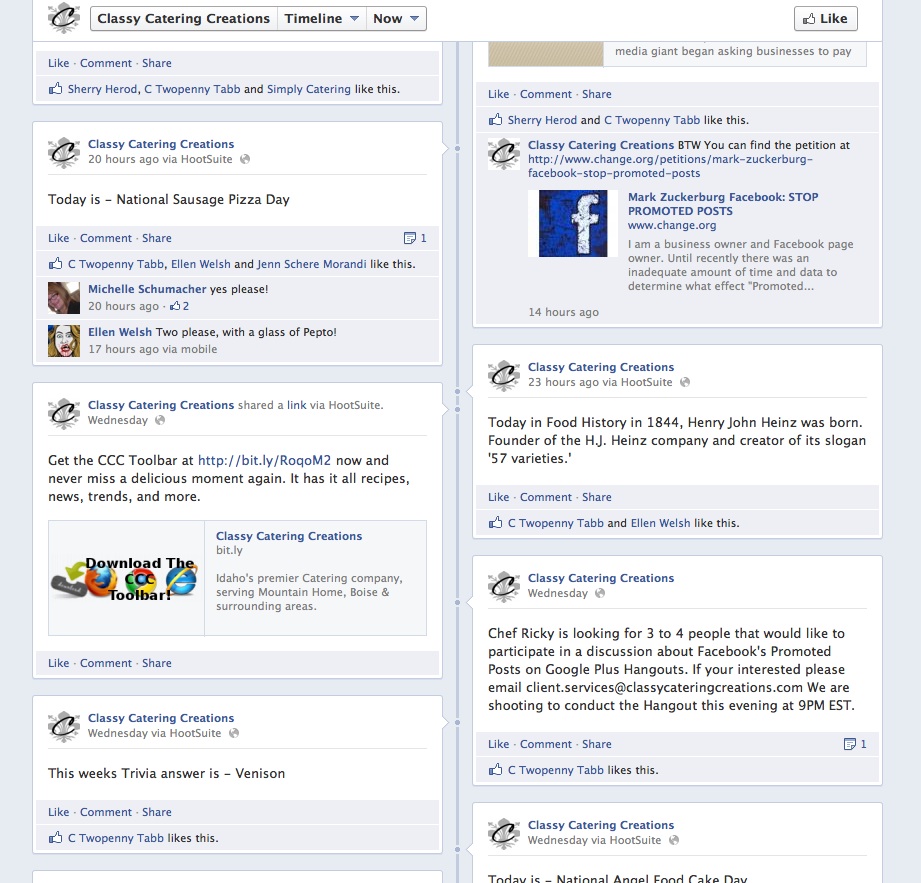Image resolution: width=921 pixels, height=883 pixels.
Task: Click the globe privacy icon on Henry Heinz post
Action: 685,382
